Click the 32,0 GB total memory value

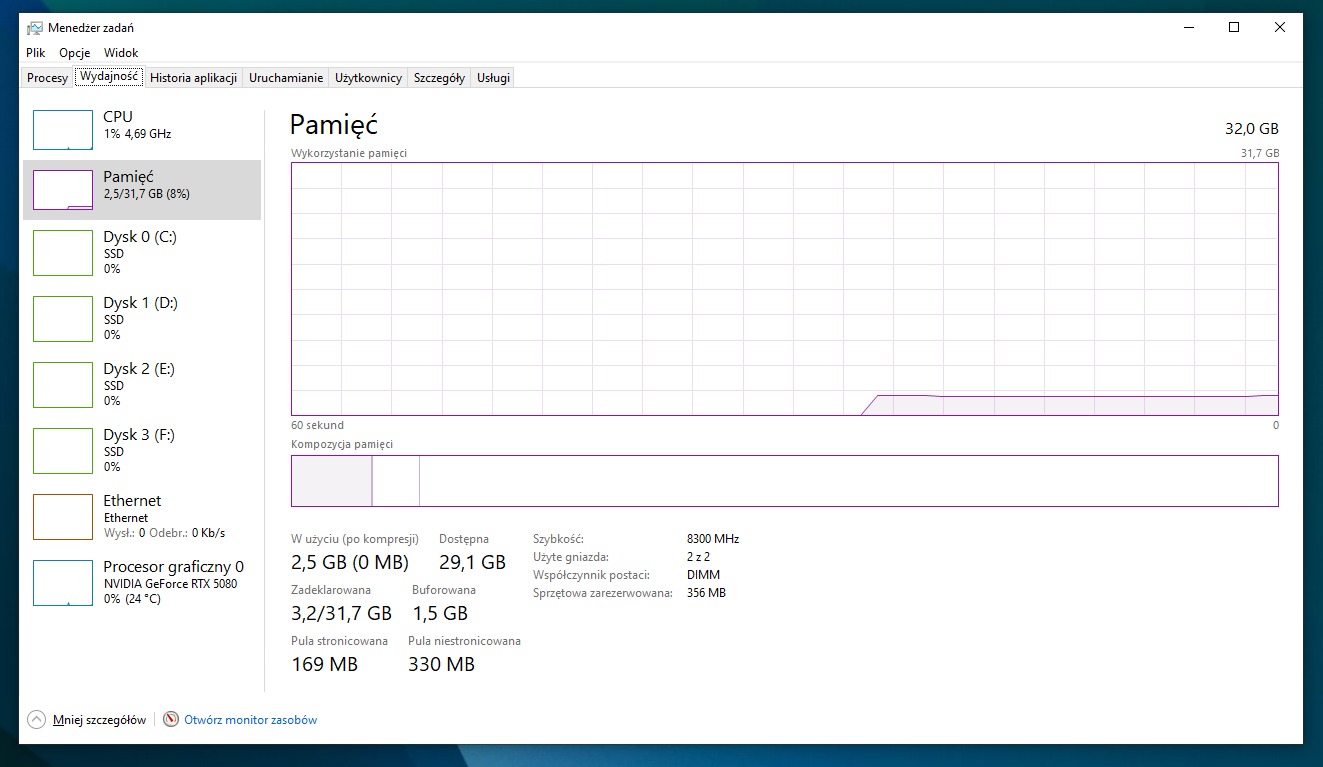[1252, 129]
